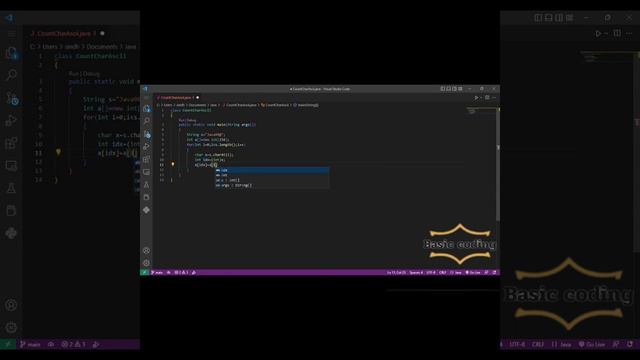Image resolution: width=640 pixels, height=360 pixels.
Task: Split the editor to the right
Action: pos(487,98)
